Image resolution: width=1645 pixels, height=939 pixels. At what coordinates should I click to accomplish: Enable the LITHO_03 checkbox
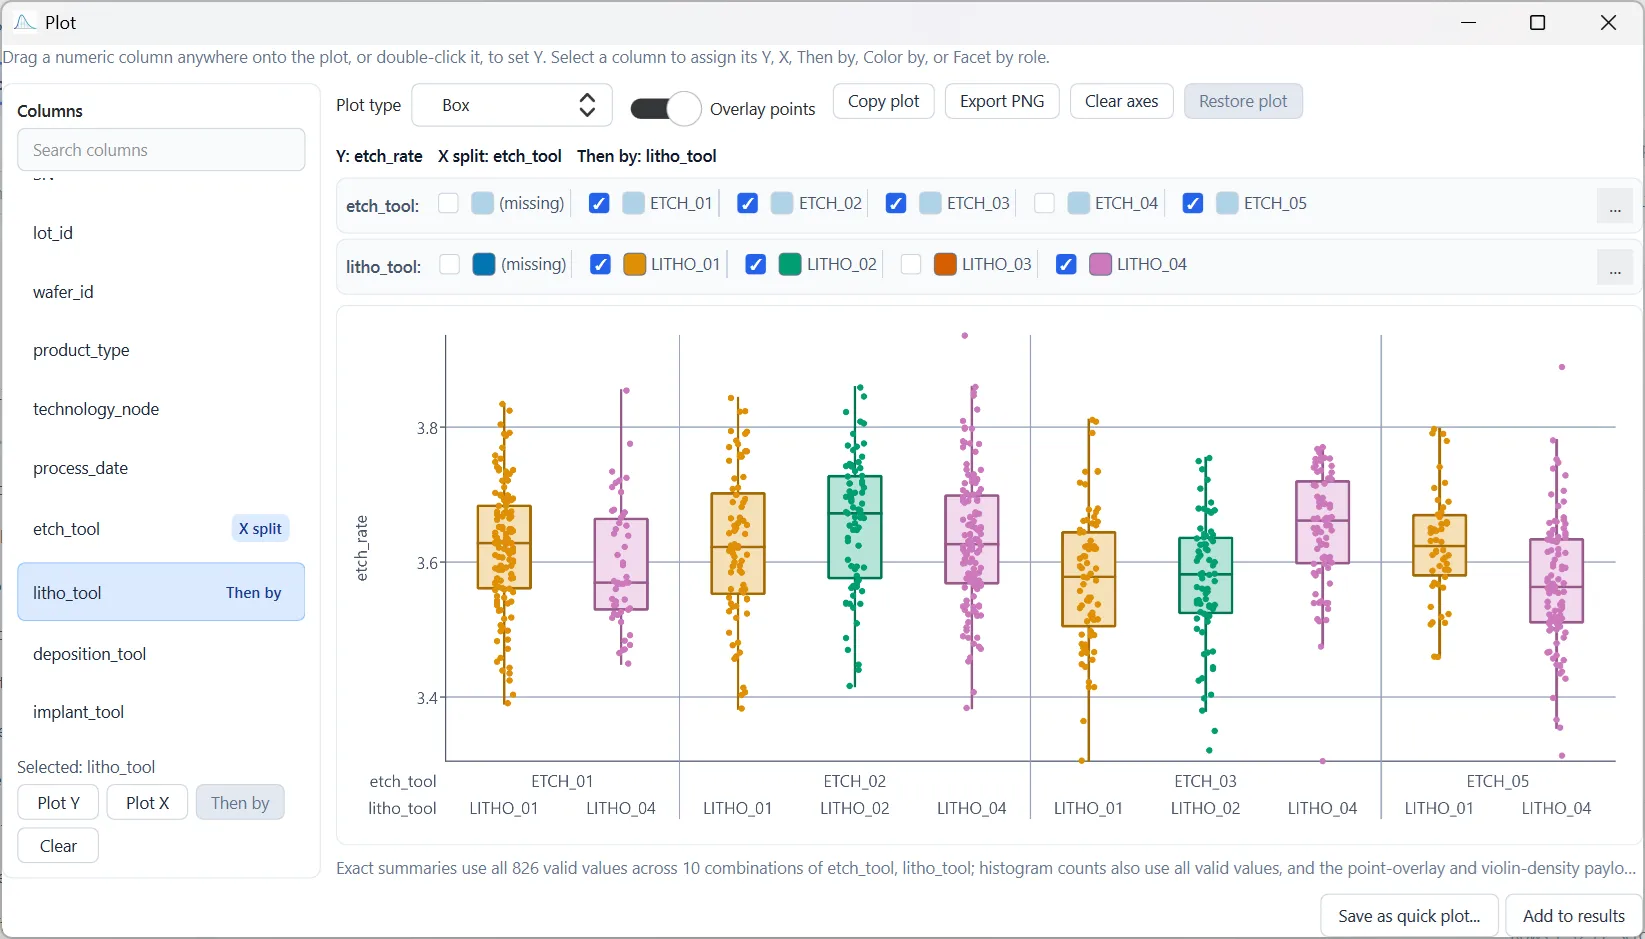pos(911,264)
